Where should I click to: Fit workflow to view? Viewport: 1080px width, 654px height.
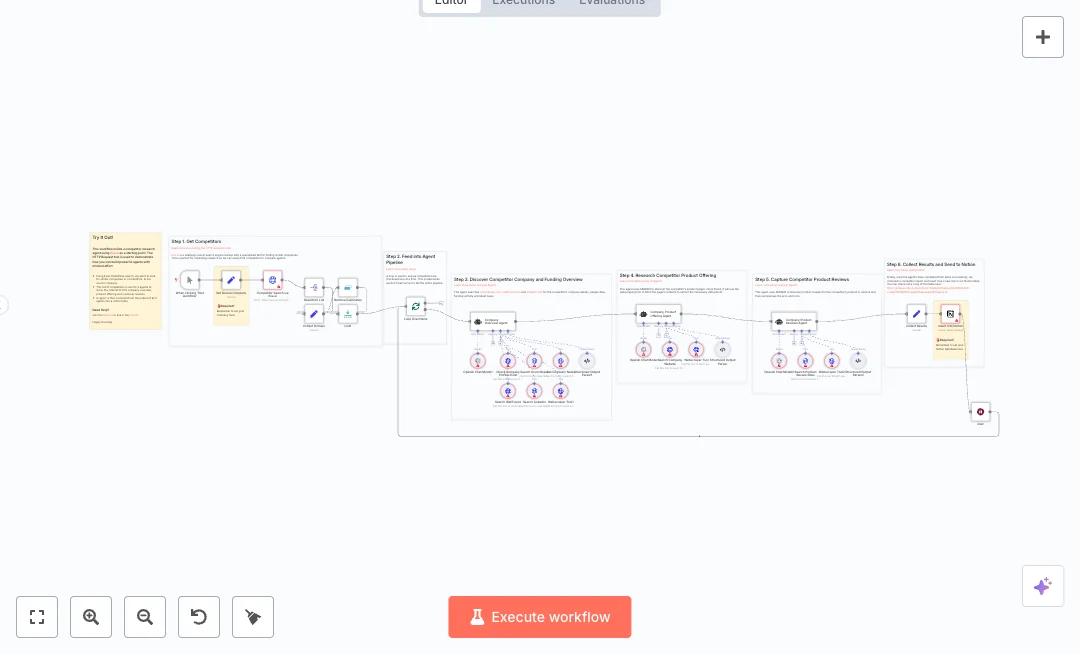[x=37, y=617]
